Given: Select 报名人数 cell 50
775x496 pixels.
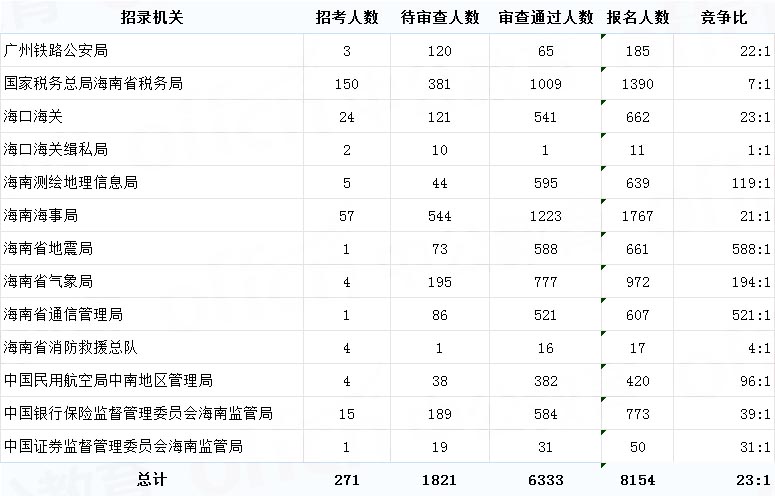Looking at the screenshot, I should (638, 447).
